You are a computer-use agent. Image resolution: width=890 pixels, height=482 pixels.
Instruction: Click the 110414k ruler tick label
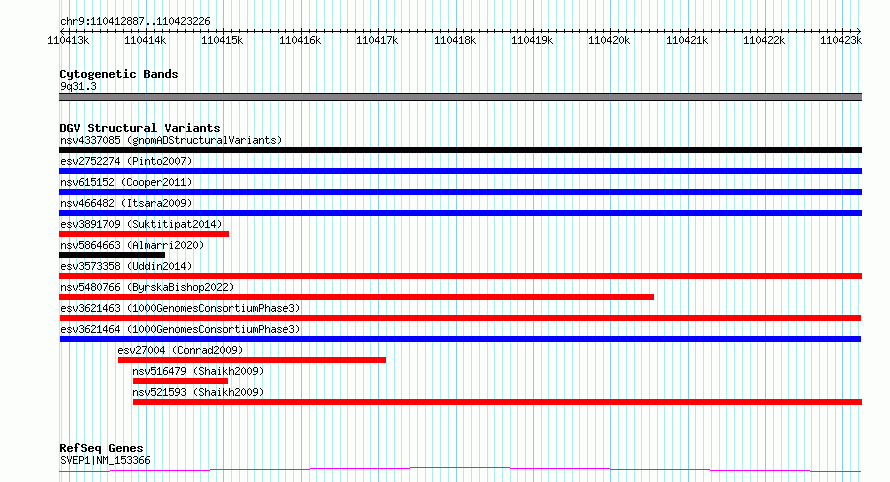(x=145, y=40)
